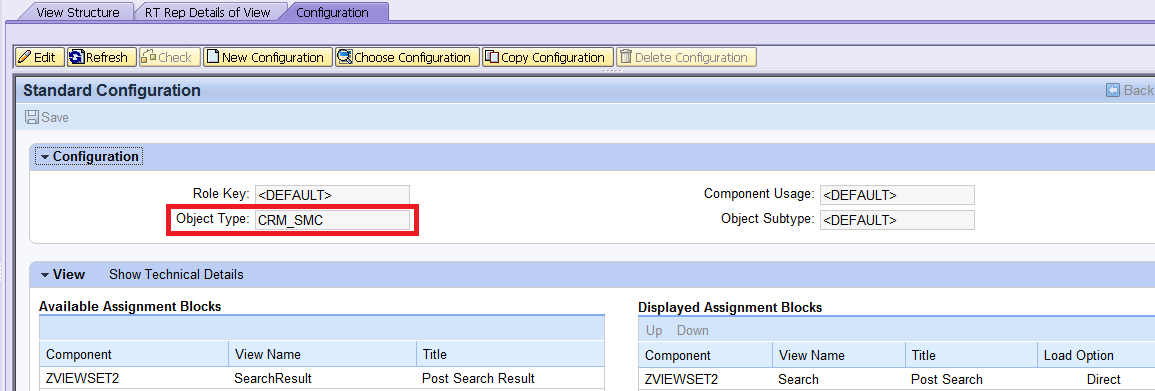Move block Down in Displayed Assignment Blocks
This screenshot has height=391, width=1155.
[x=692, y=331]
